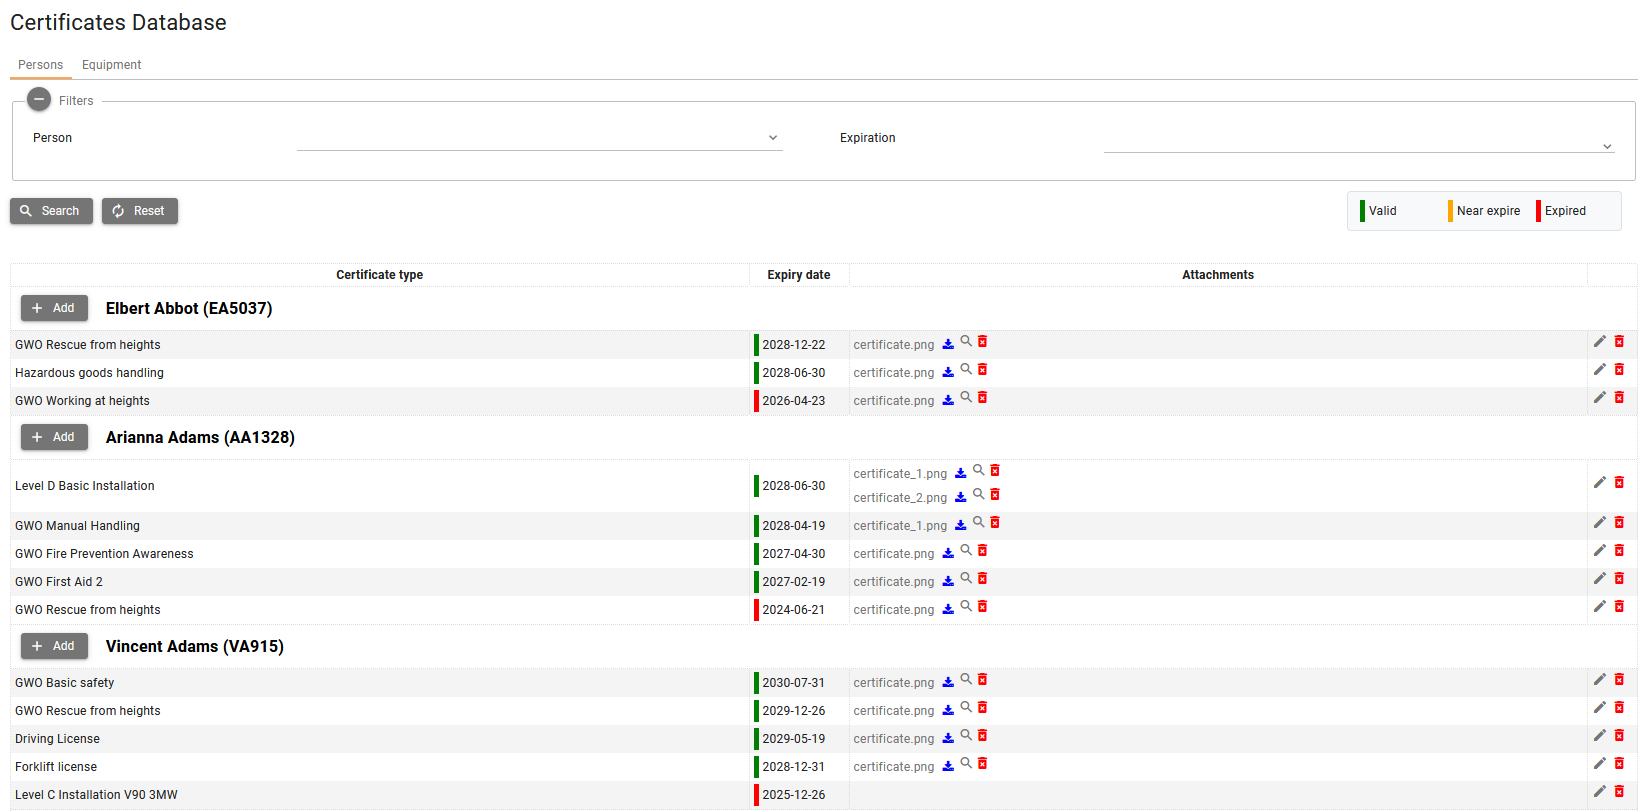This screenshot has height=812, width=1642.
Task: Switch to the Equipment tab
Action: (111, 65)
